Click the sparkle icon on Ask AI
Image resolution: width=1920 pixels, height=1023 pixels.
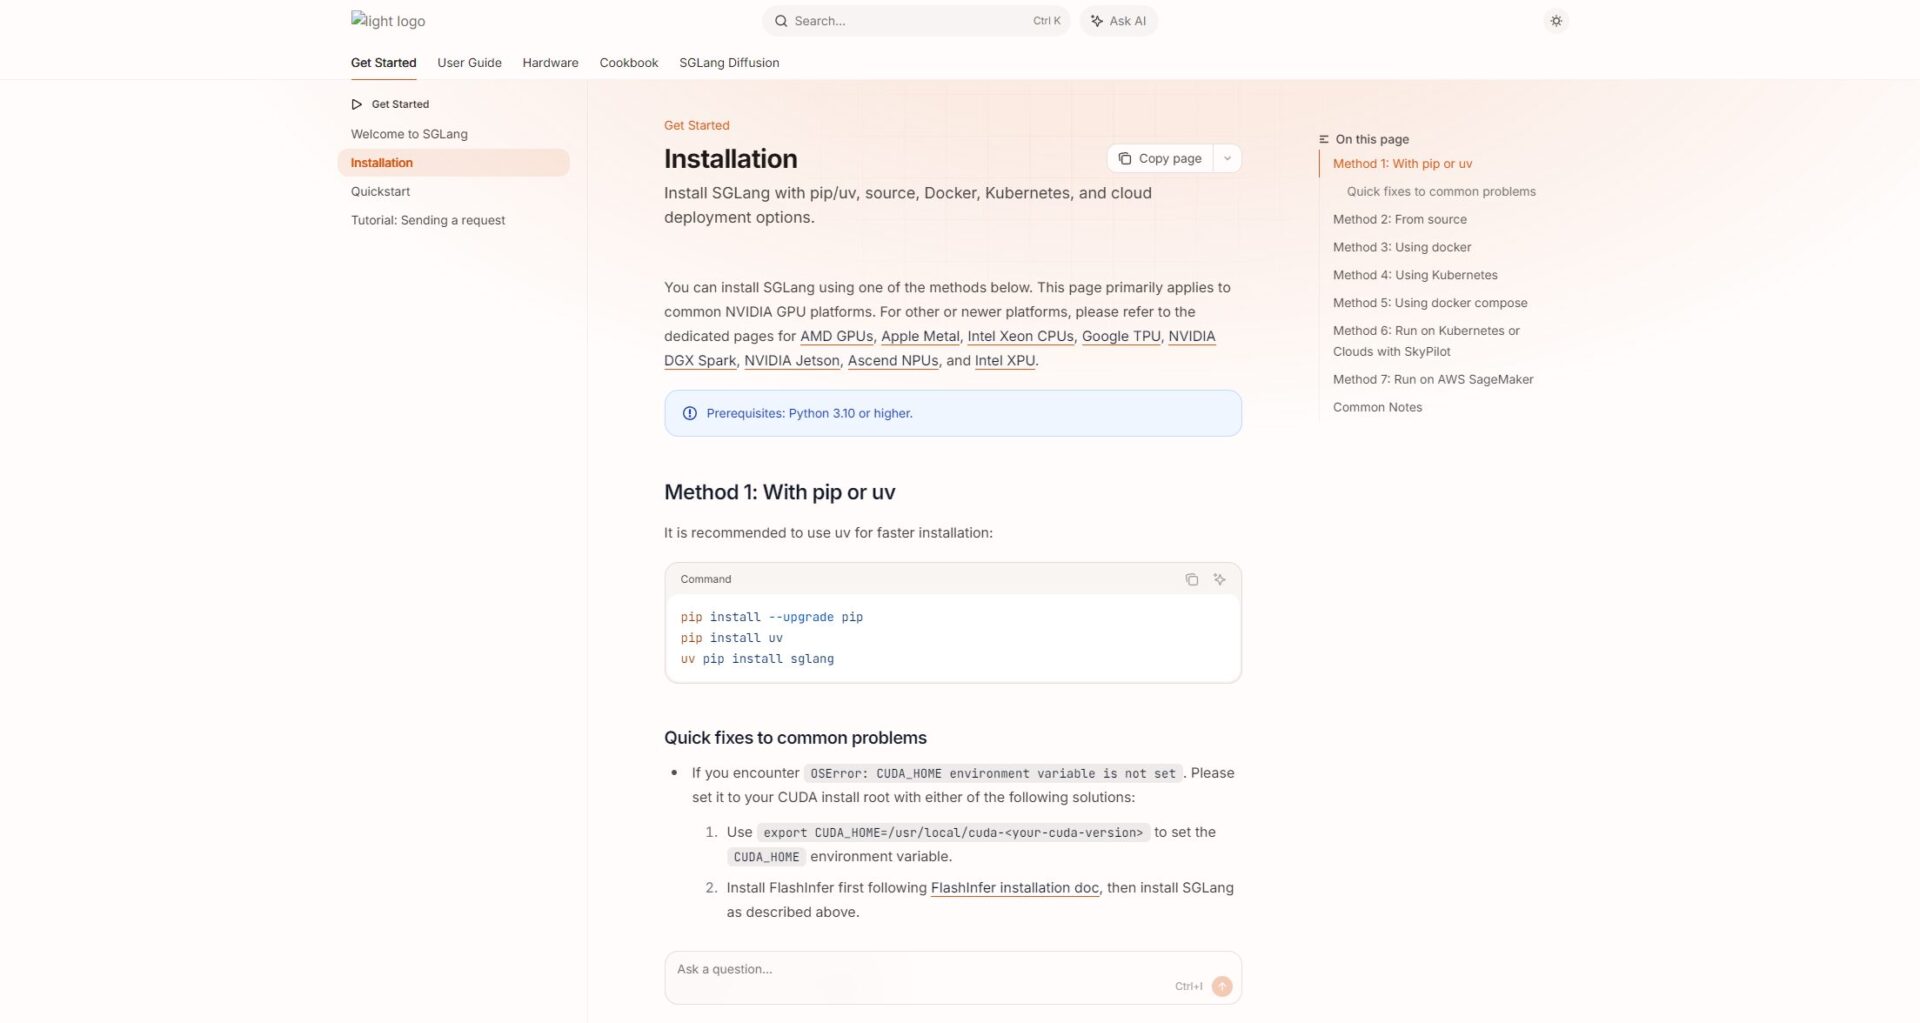[x=1096, y=21]
